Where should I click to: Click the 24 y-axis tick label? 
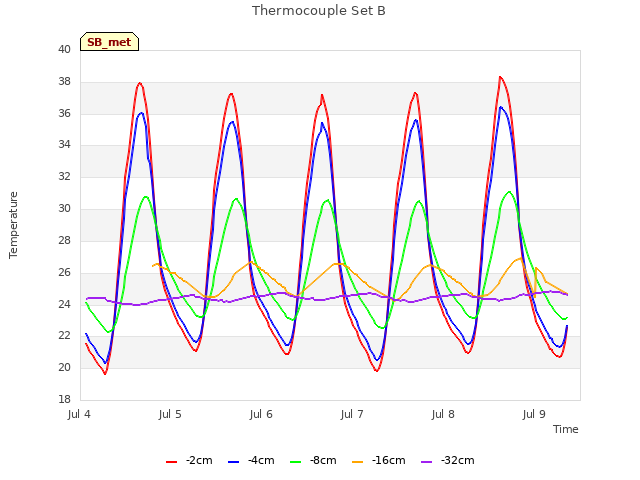click(x=64, y=304)
